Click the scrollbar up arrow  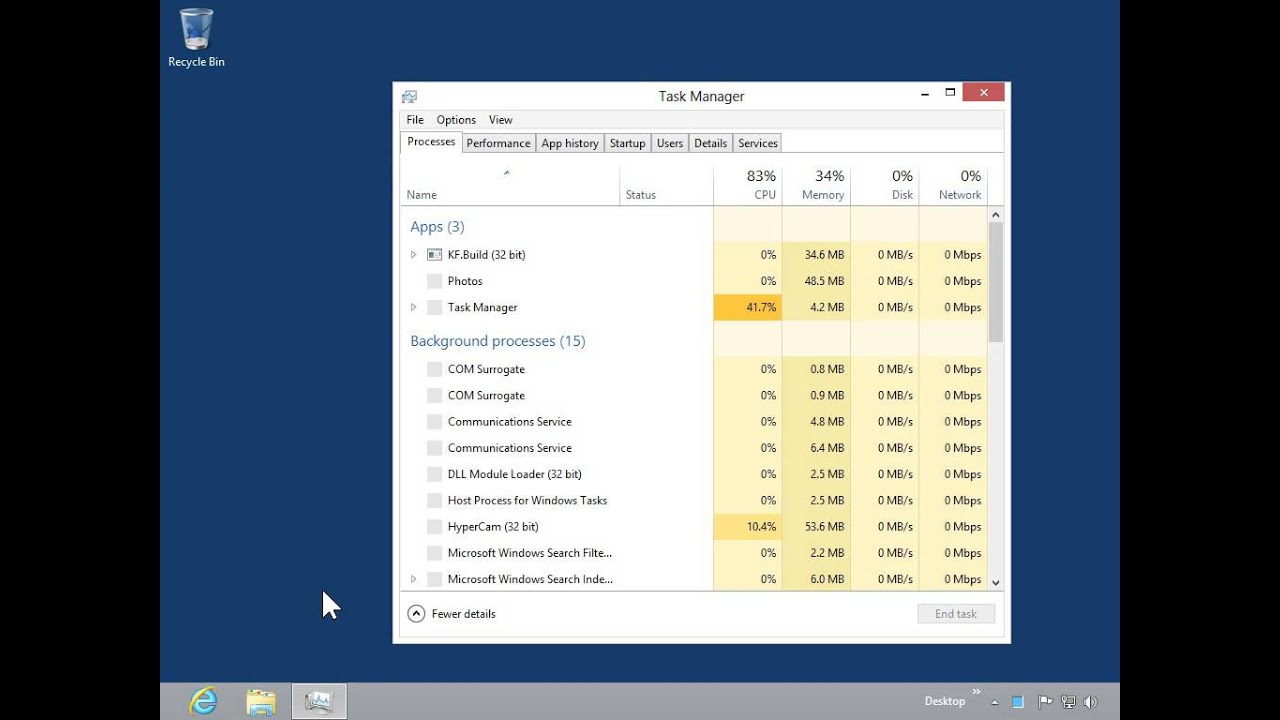click(995, 215)
